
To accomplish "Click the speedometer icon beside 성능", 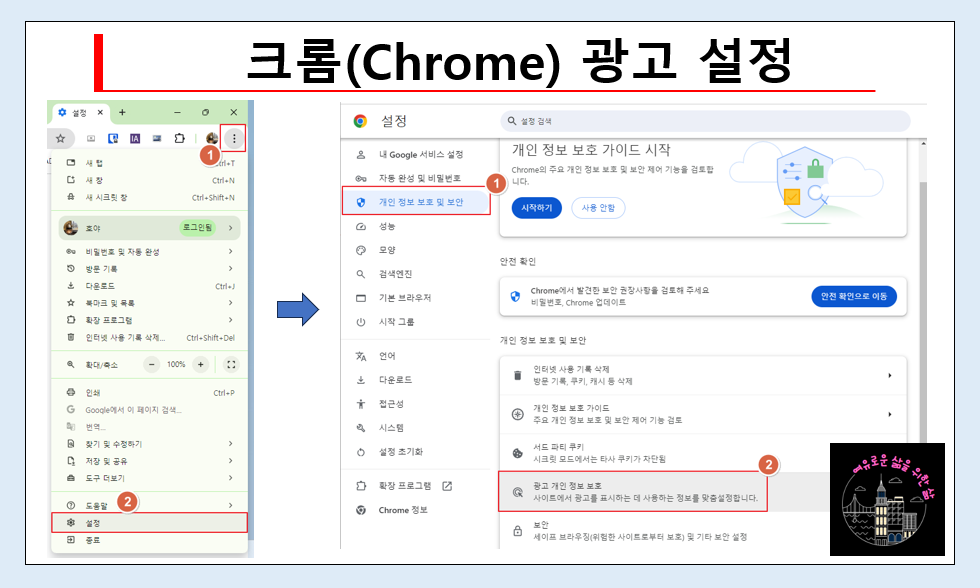I will (x=361, y=226).
